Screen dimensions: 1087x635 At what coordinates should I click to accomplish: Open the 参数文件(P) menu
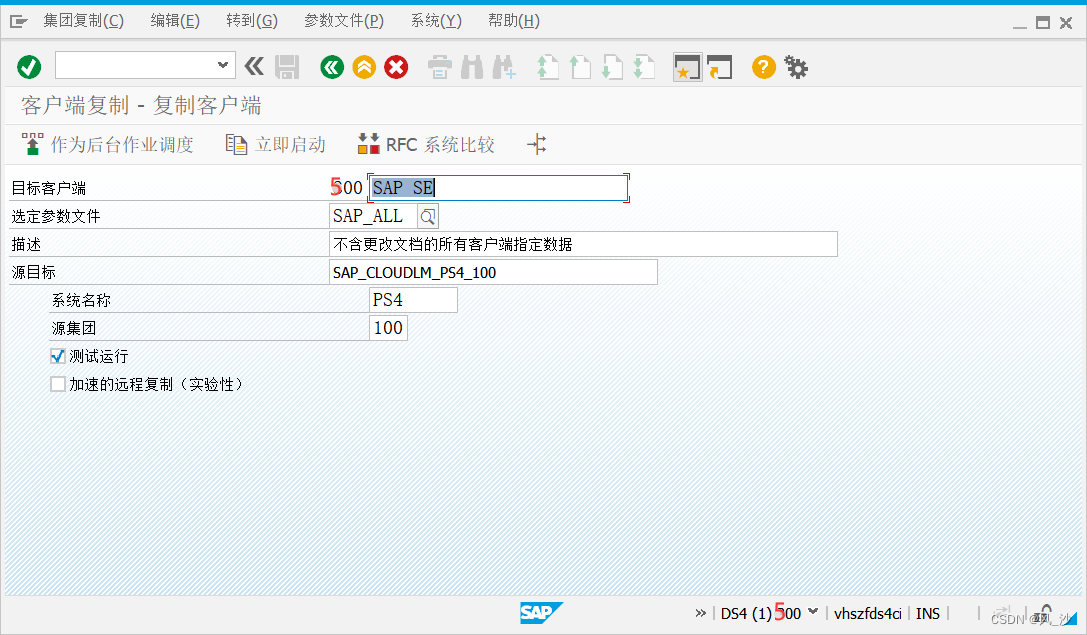click(x=344, y=21)
